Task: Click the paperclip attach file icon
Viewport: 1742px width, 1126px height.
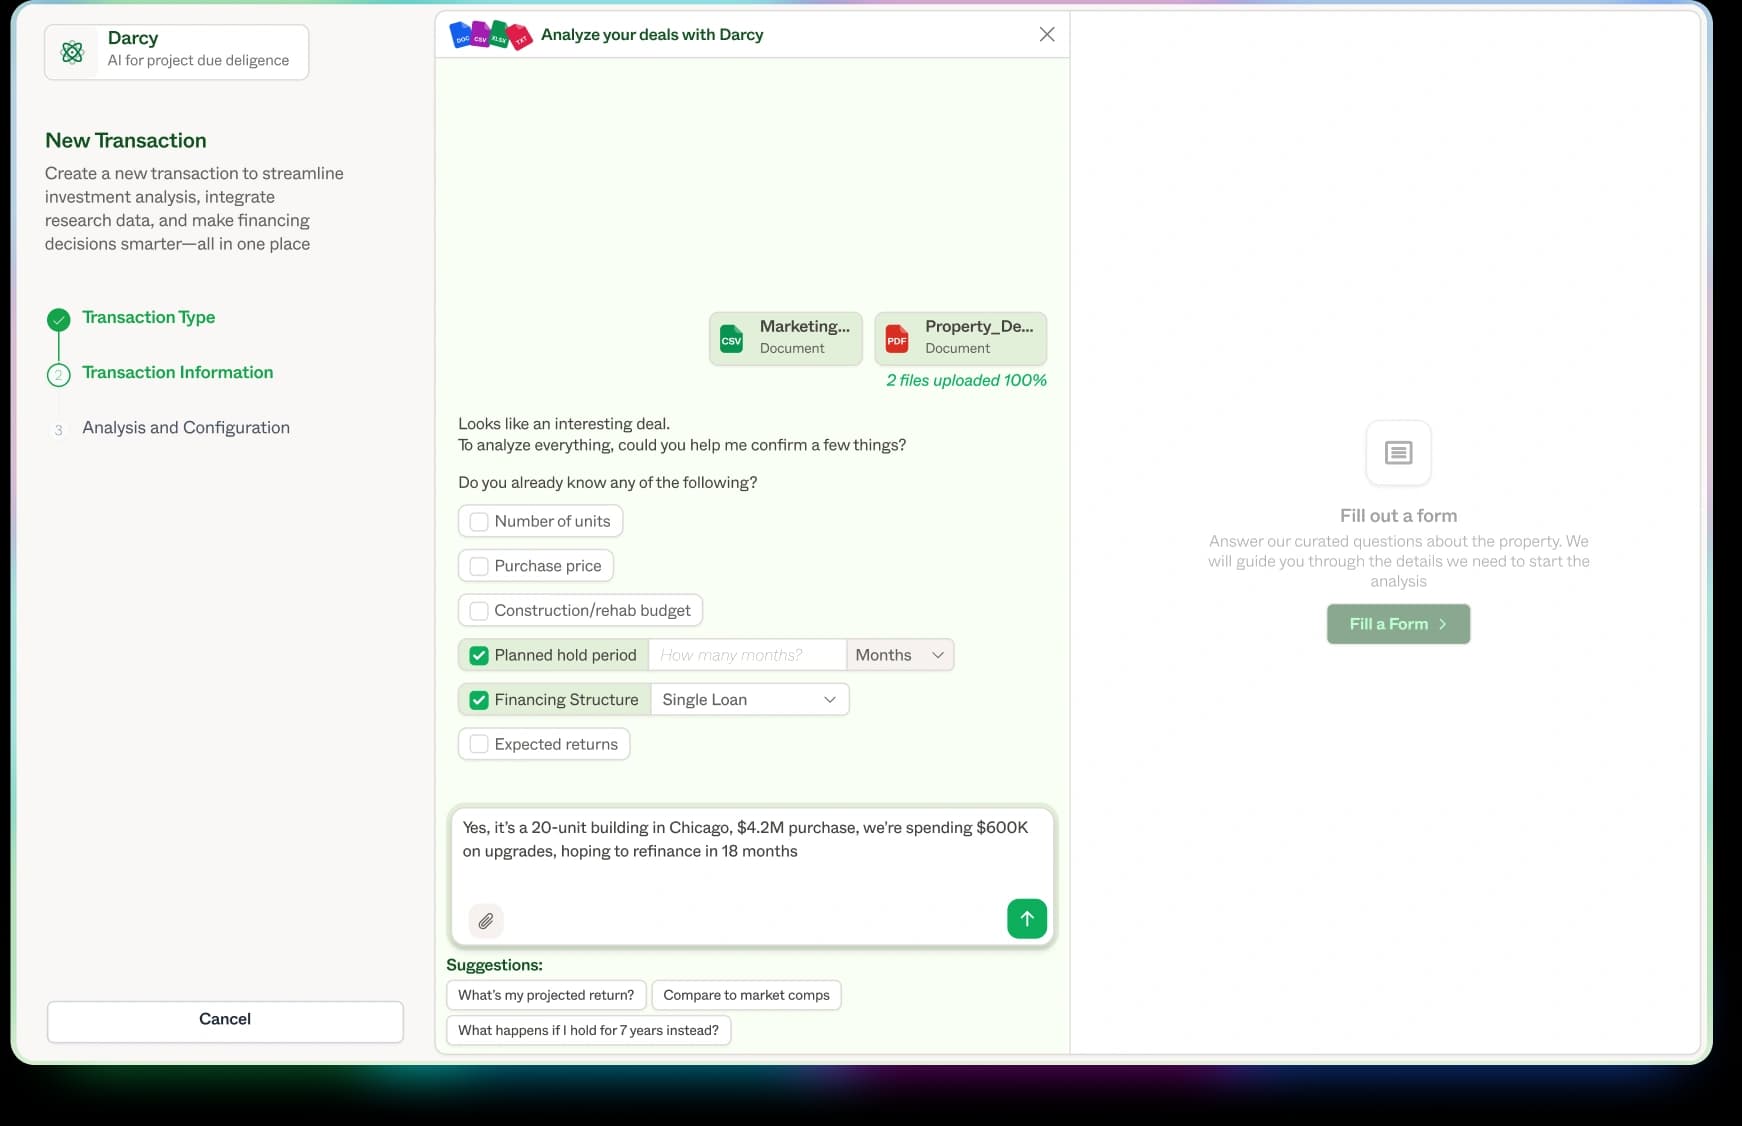Action: (x=486, y=920)
